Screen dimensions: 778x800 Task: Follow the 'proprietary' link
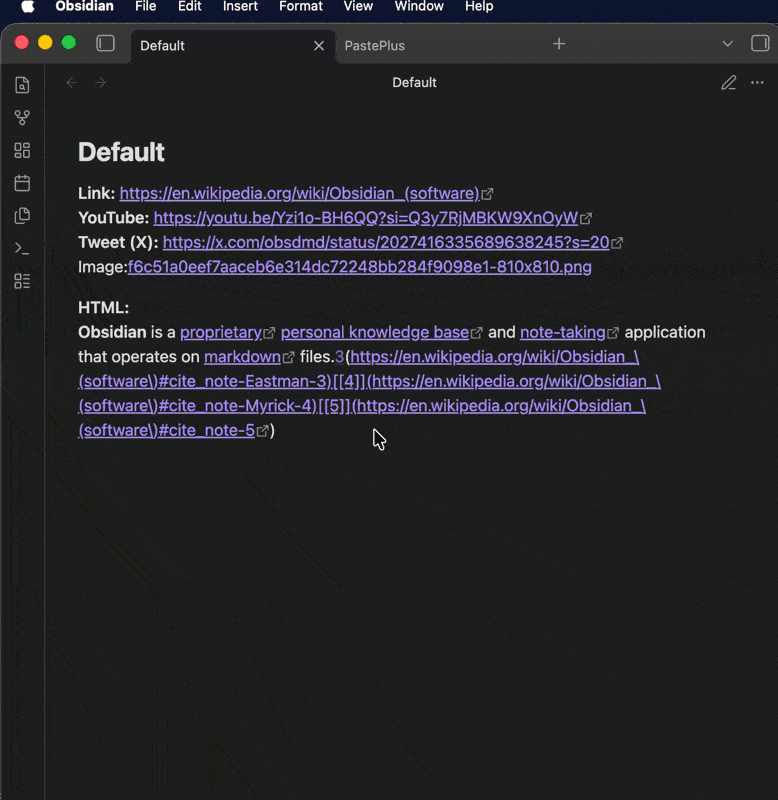coord(221,333)
